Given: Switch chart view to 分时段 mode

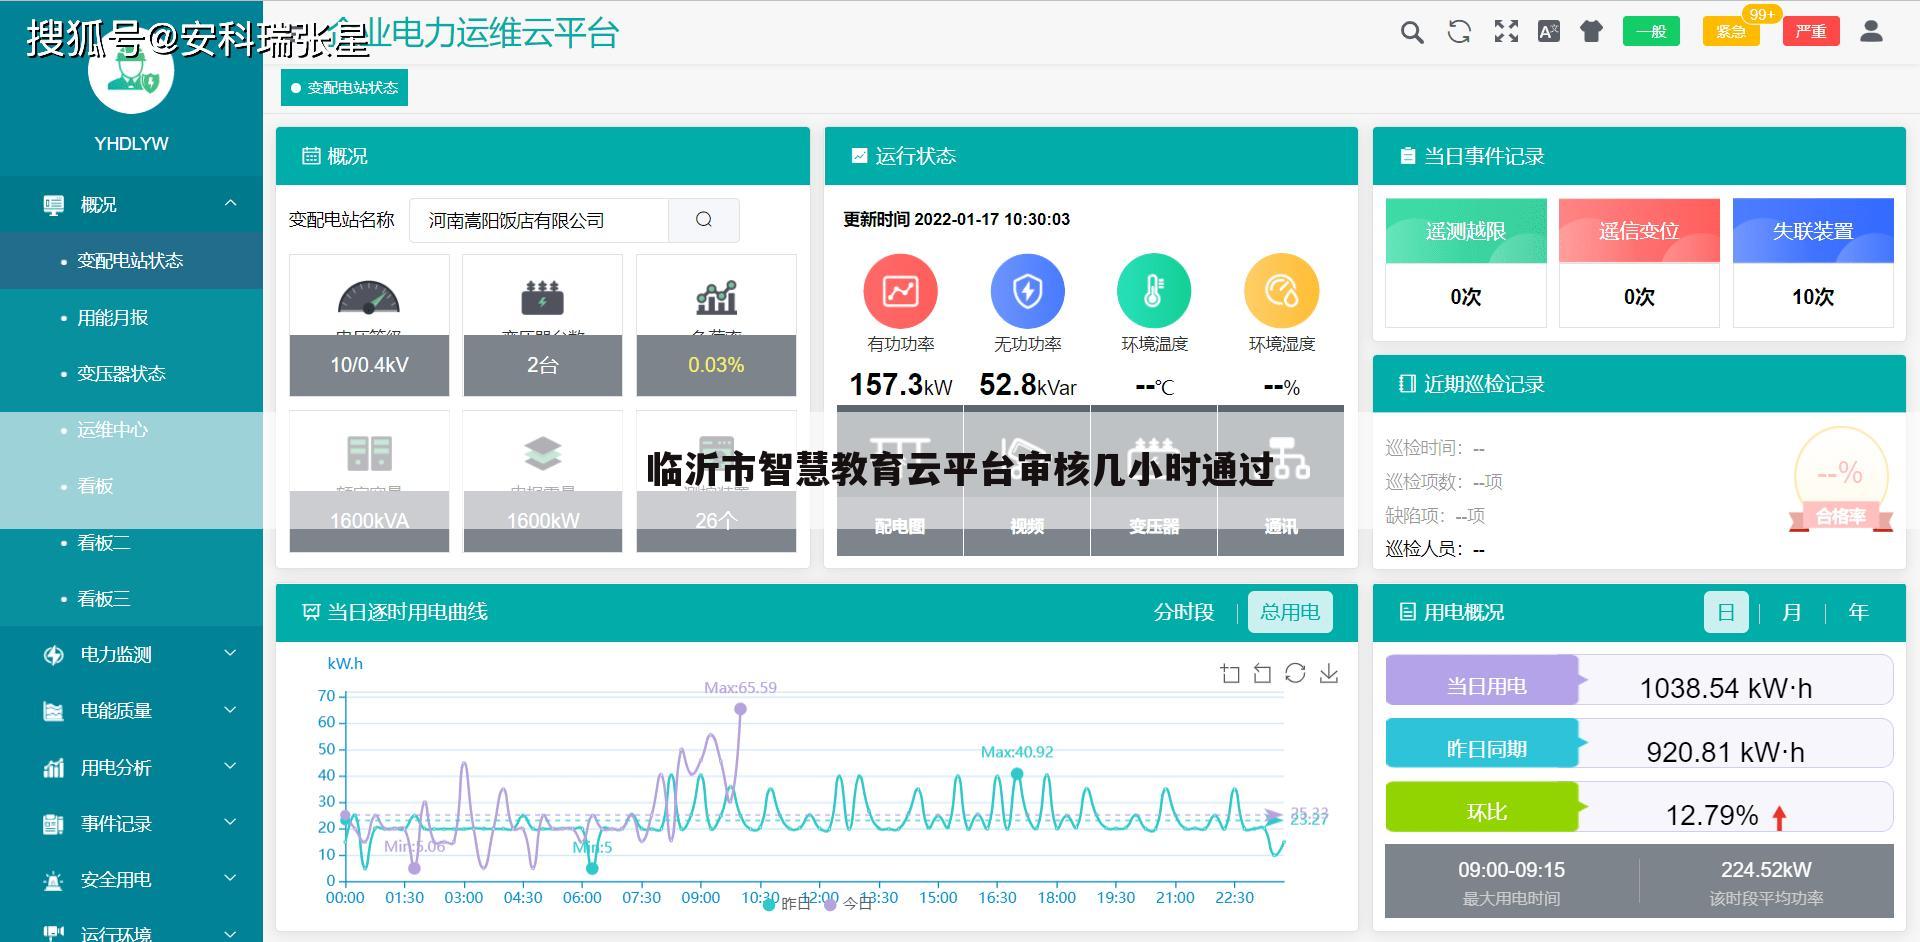Looking at the screenshot, I should pyautogui.click(x=1184, y=611).
